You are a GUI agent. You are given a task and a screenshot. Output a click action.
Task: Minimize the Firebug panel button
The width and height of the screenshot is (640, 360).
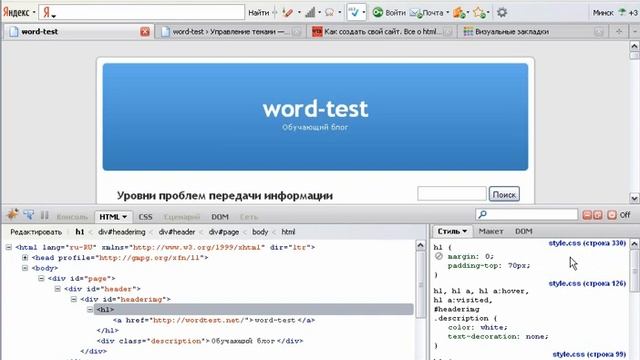click(x=587, y=215)
